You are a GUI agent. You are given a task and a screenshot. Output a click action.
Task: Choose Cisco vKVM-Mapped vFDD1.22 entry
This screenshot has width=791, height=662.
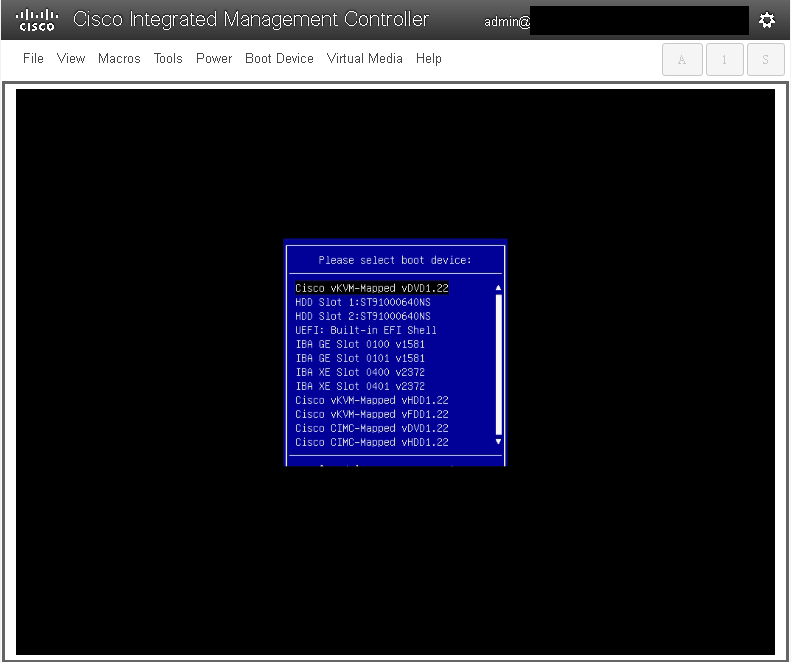(x=372, y=414)
